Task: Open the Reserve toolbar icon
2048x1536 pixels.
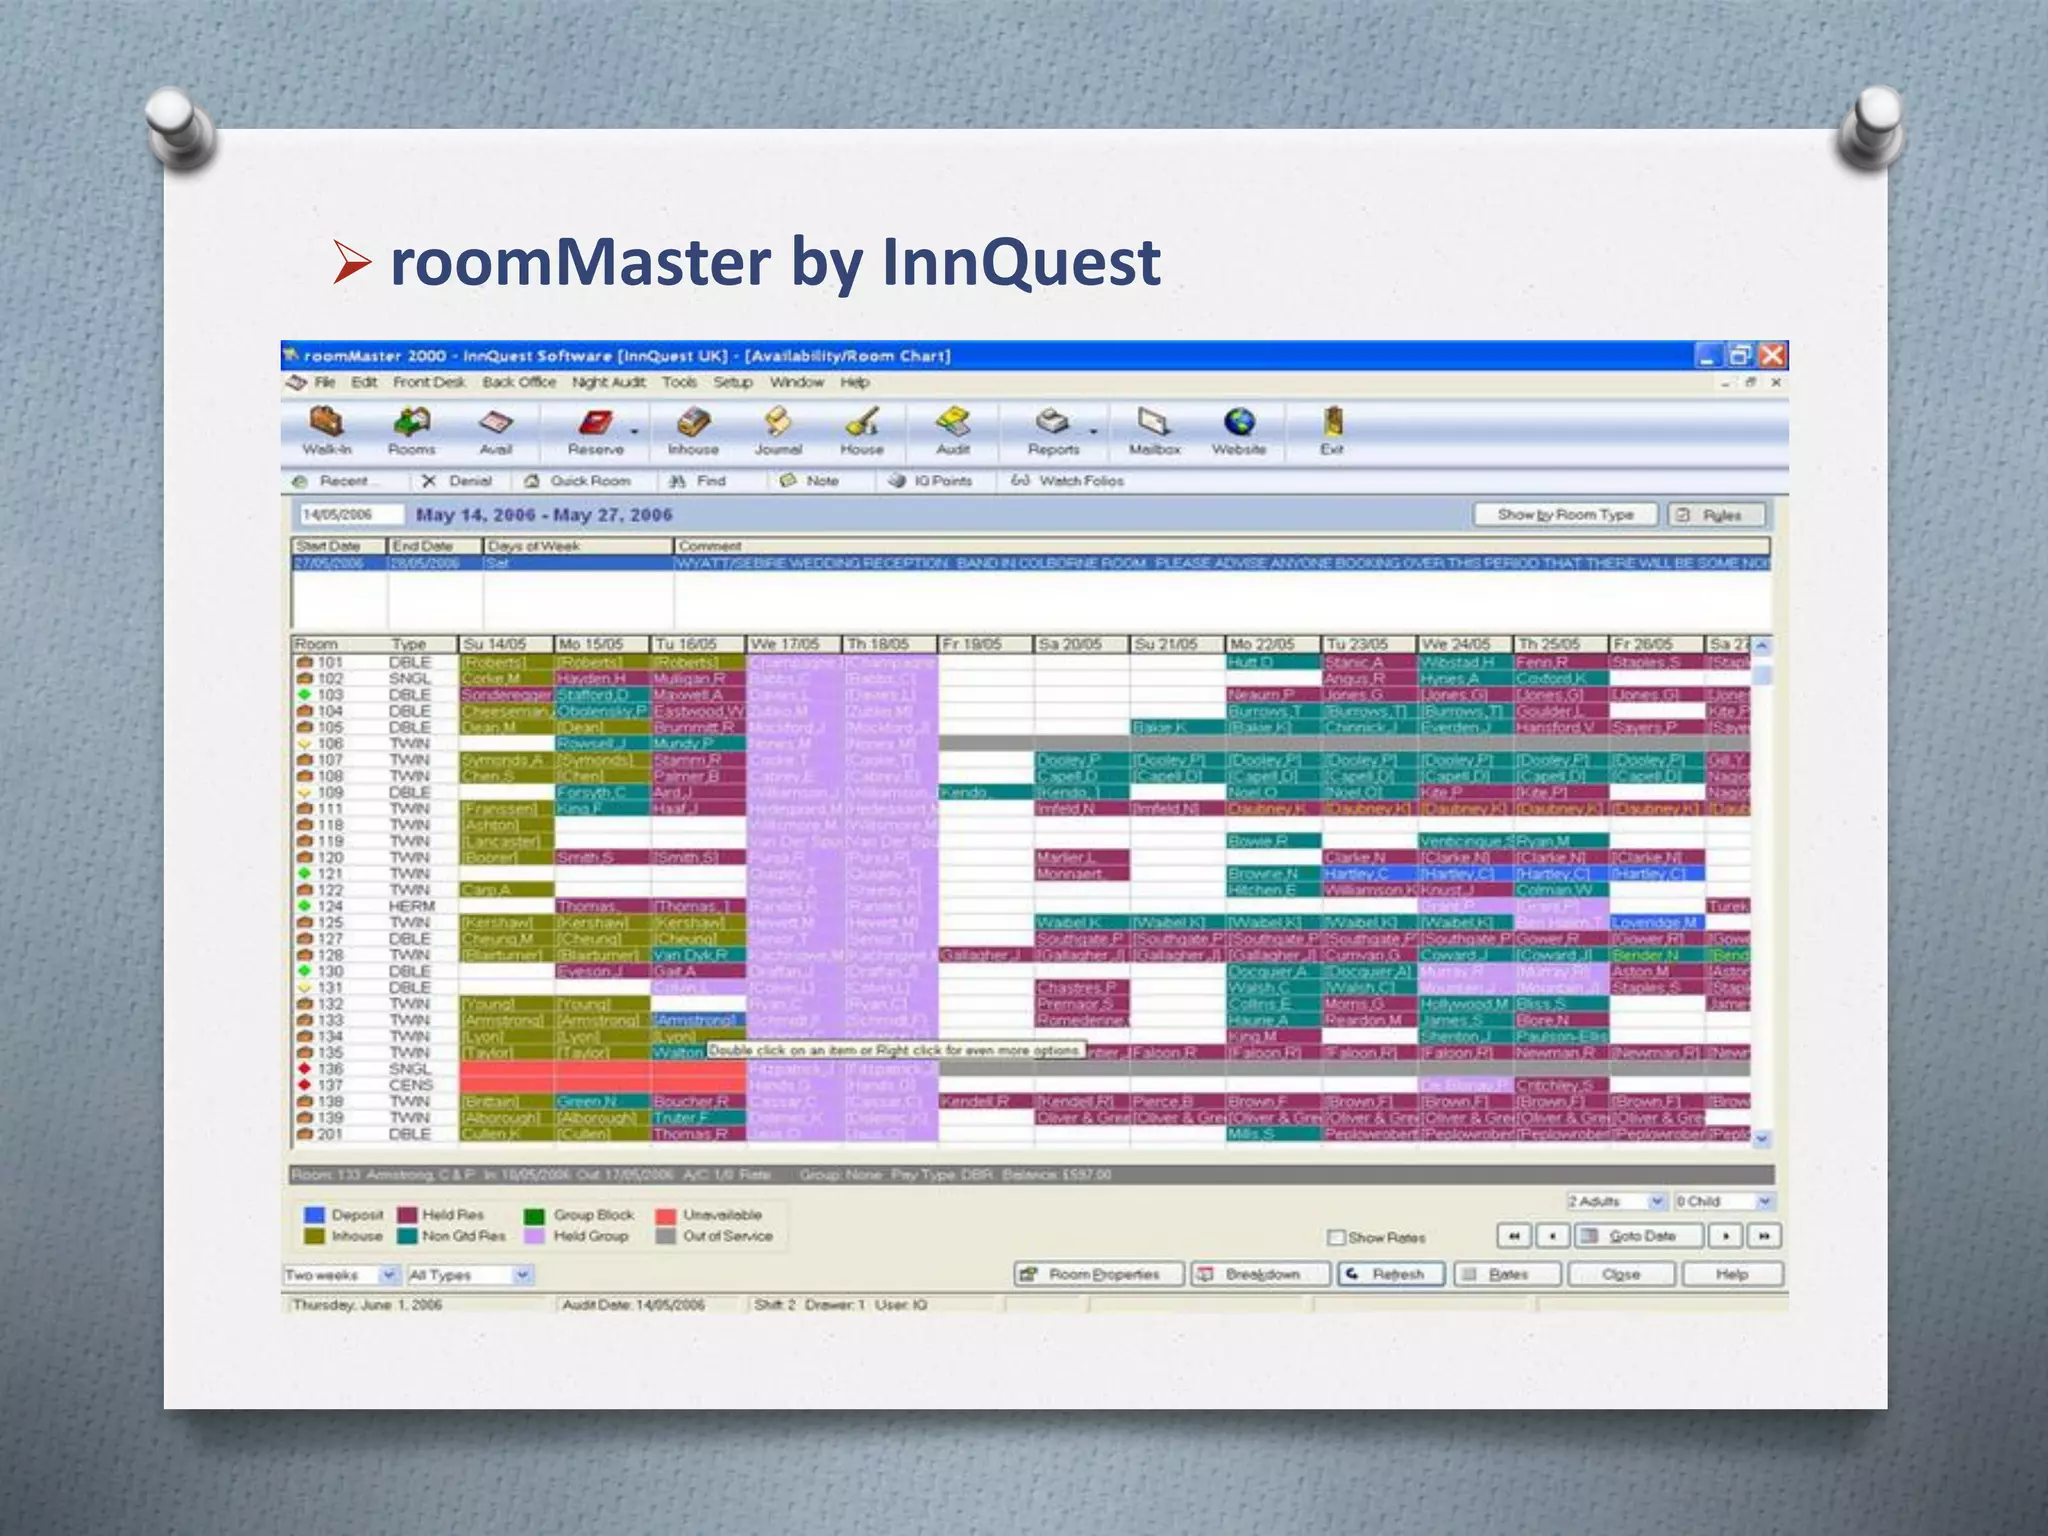Action: tap(596, 424)
